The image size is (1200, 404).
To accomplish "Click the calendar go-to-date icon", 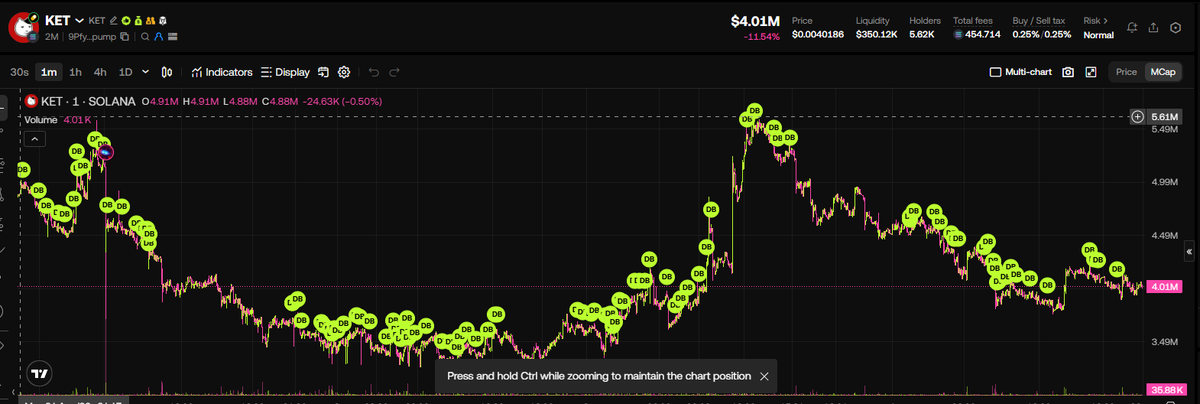I will point(323,72).
